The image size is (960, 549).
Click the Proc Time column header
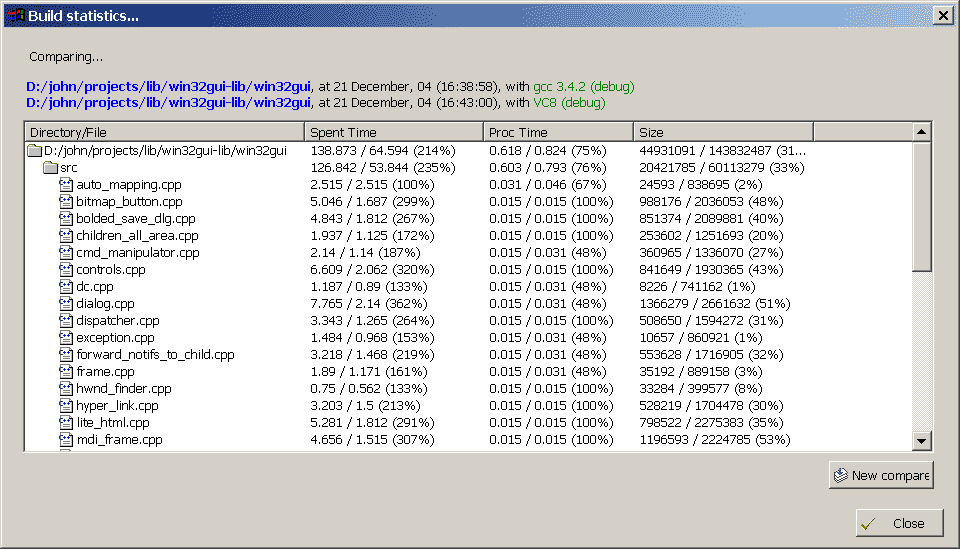pos(558,132)
